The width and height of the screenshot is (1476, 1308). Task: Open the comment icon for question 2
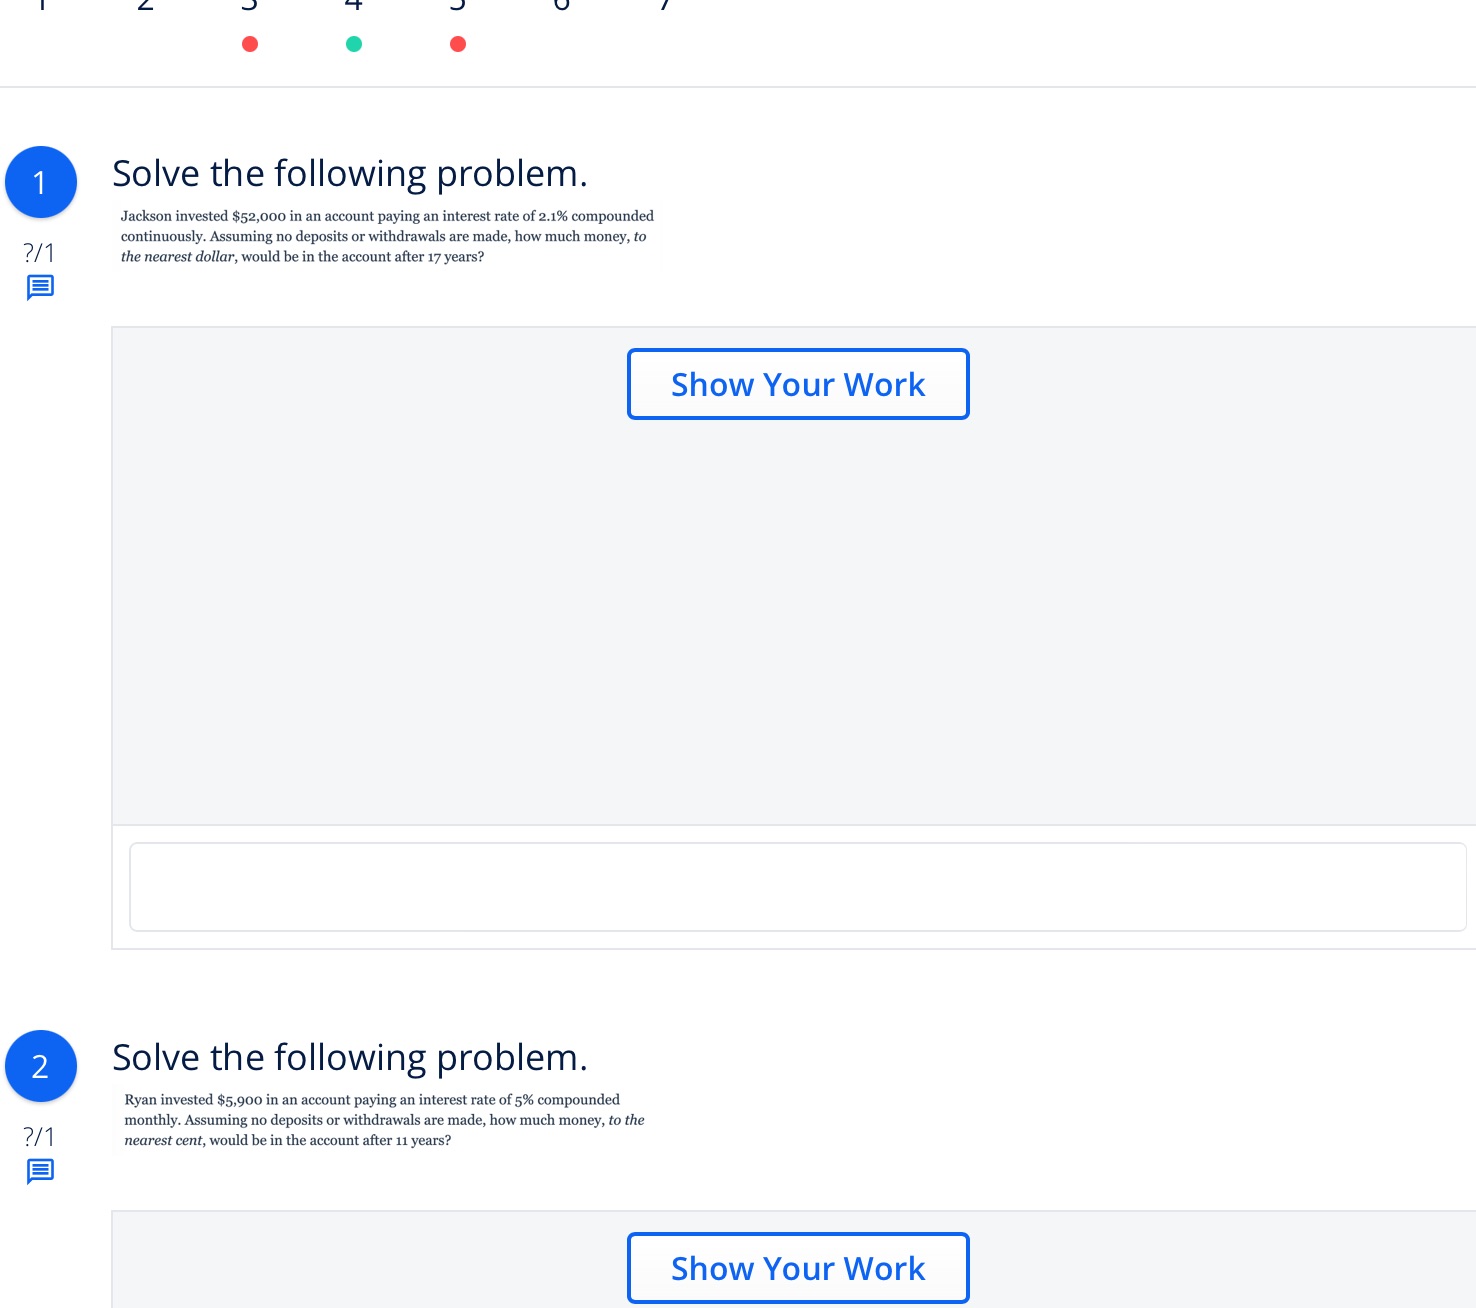[x=40, y=1171]
